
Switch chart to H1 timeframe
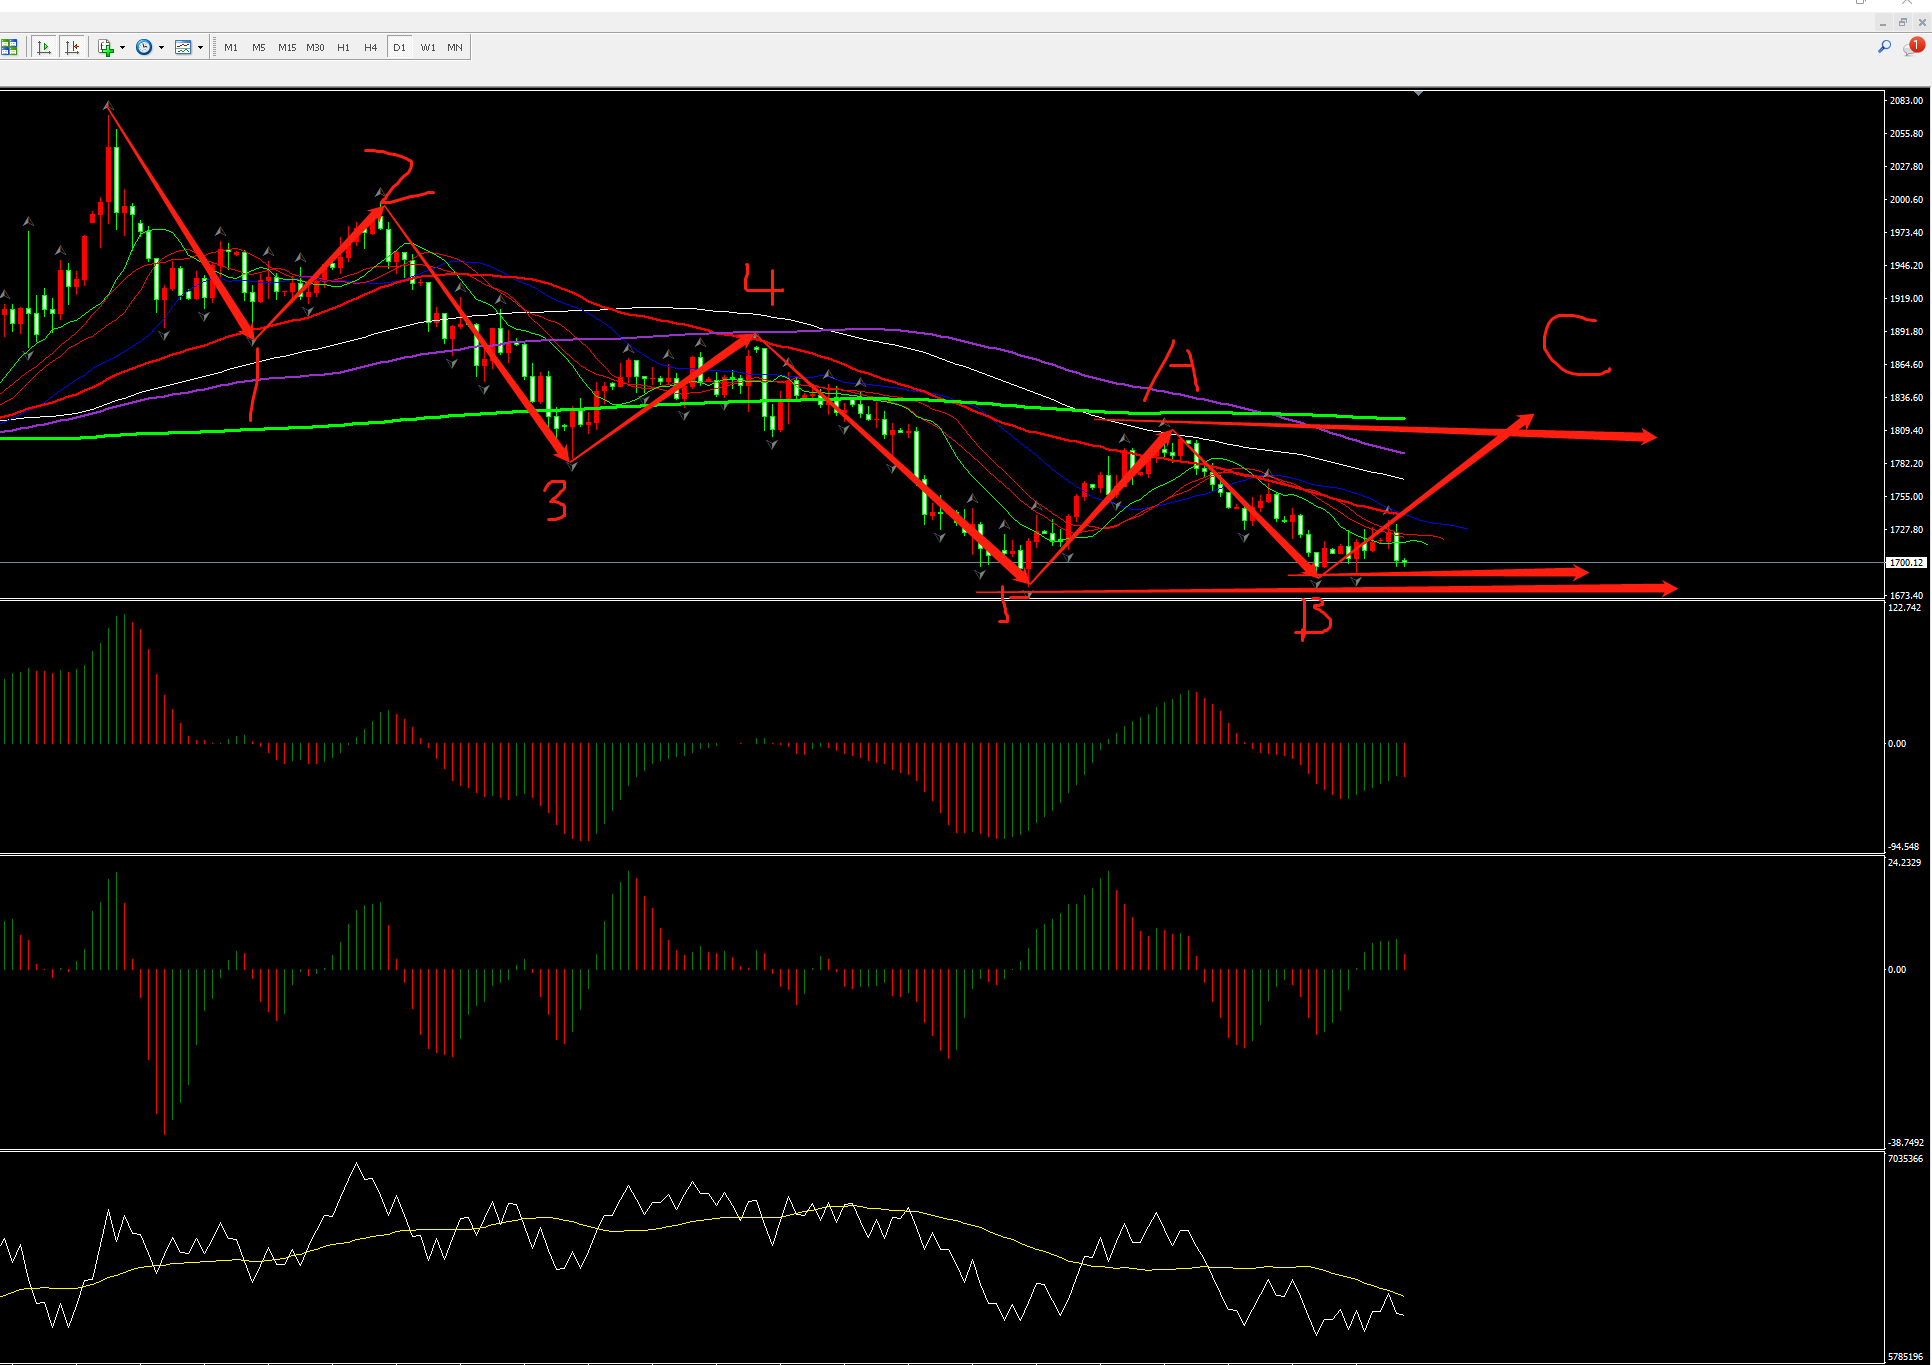tap(343, 47)
